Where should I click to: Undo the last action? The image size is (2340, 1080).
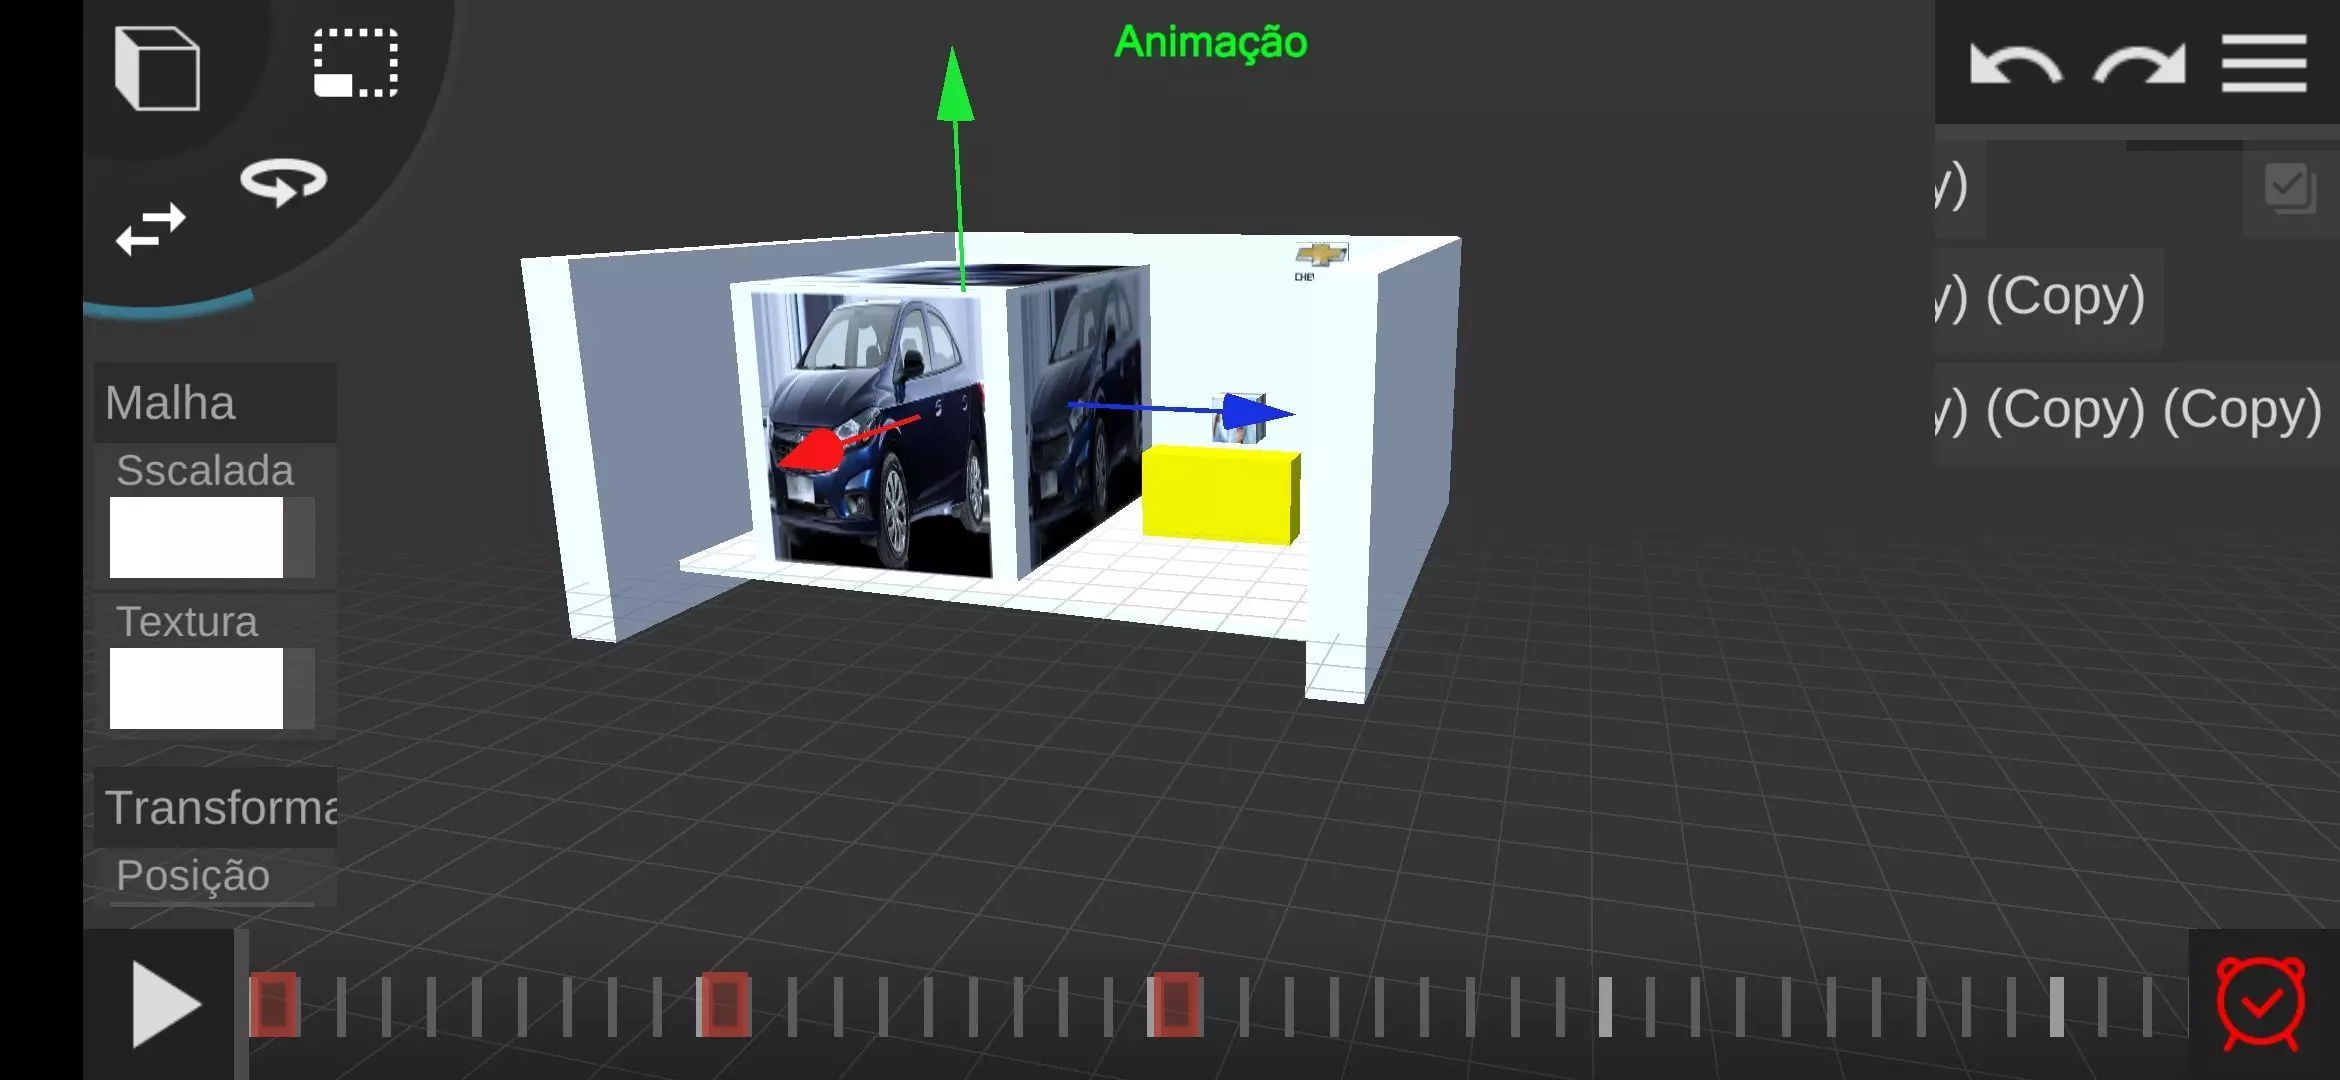[x=2014, y=65]
